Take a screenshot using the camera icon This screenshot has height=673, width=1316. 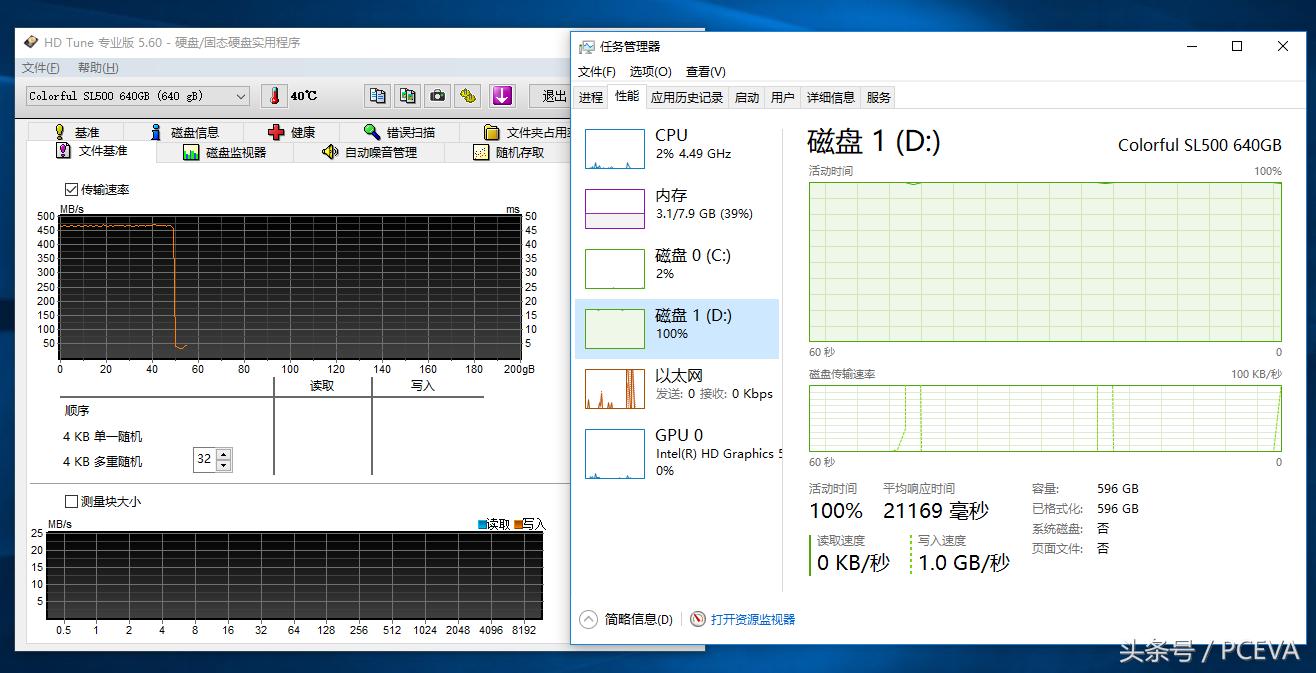[x=437, y=96]
